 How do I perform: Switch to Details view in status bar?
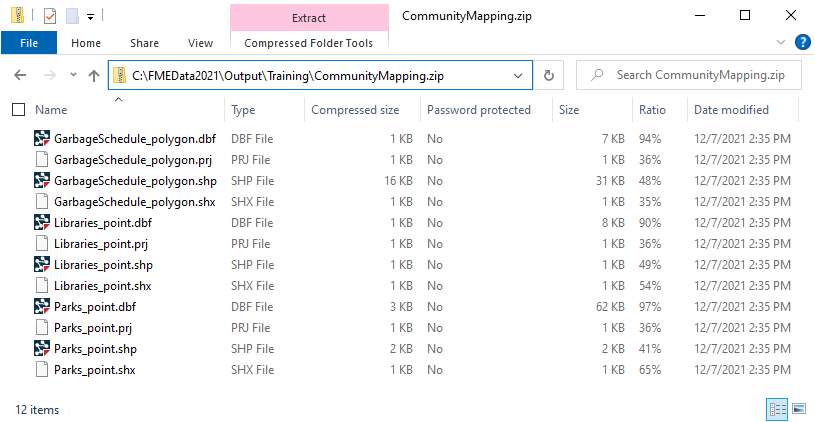[778, 409]
